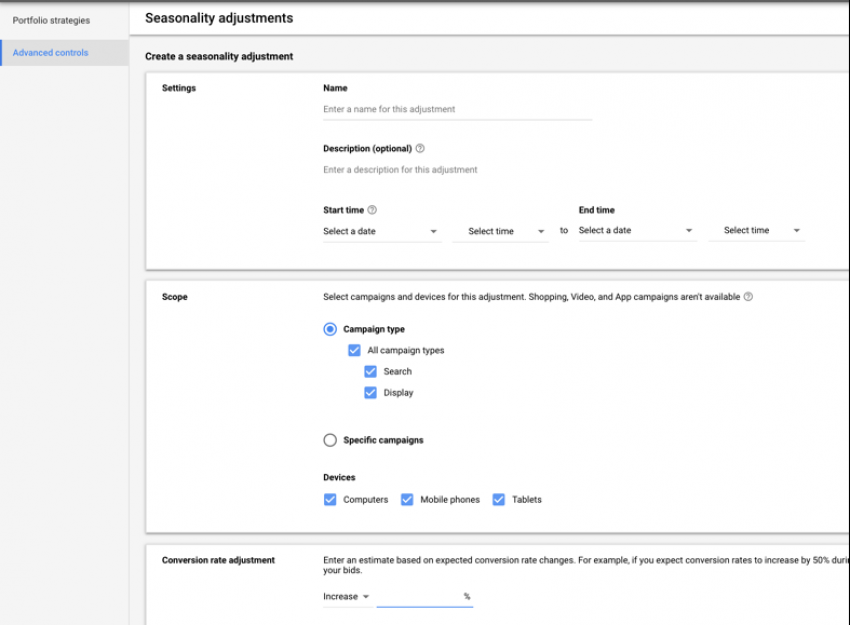850x625 pixels.
Task: Click the conversion rate percentage field
Action: pos(425,596)
